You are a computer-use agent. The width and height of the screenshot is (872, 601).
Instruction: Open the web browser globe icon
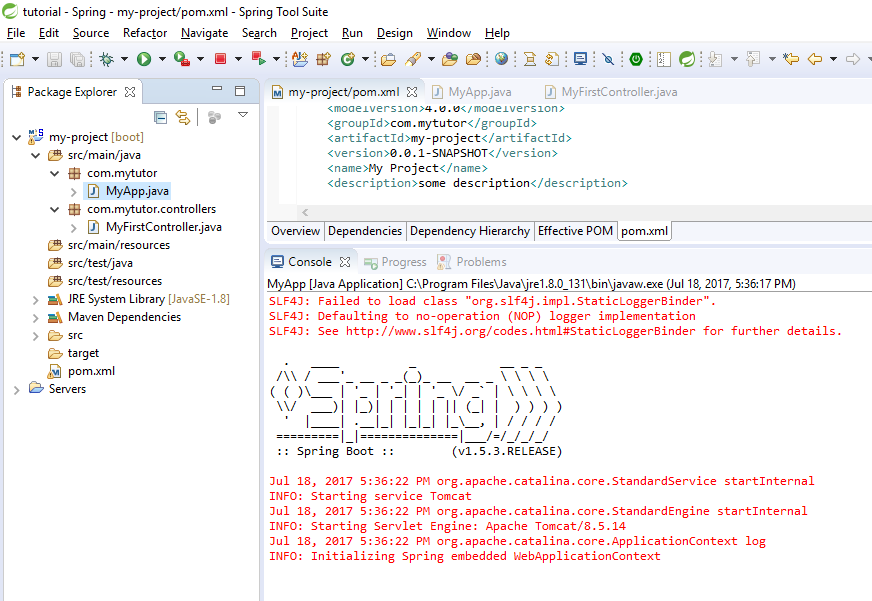coord(501,59)
